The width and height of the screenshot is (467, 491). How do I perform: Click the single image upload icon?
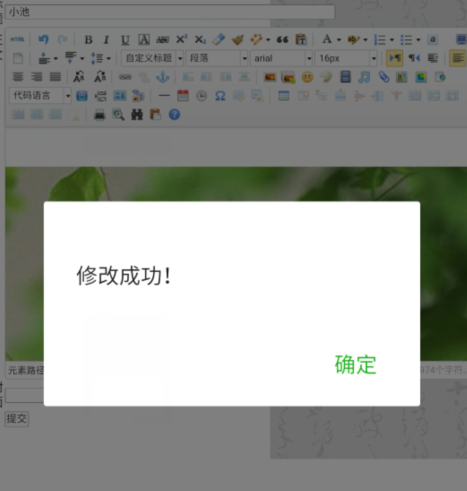(x=270, y=77)
